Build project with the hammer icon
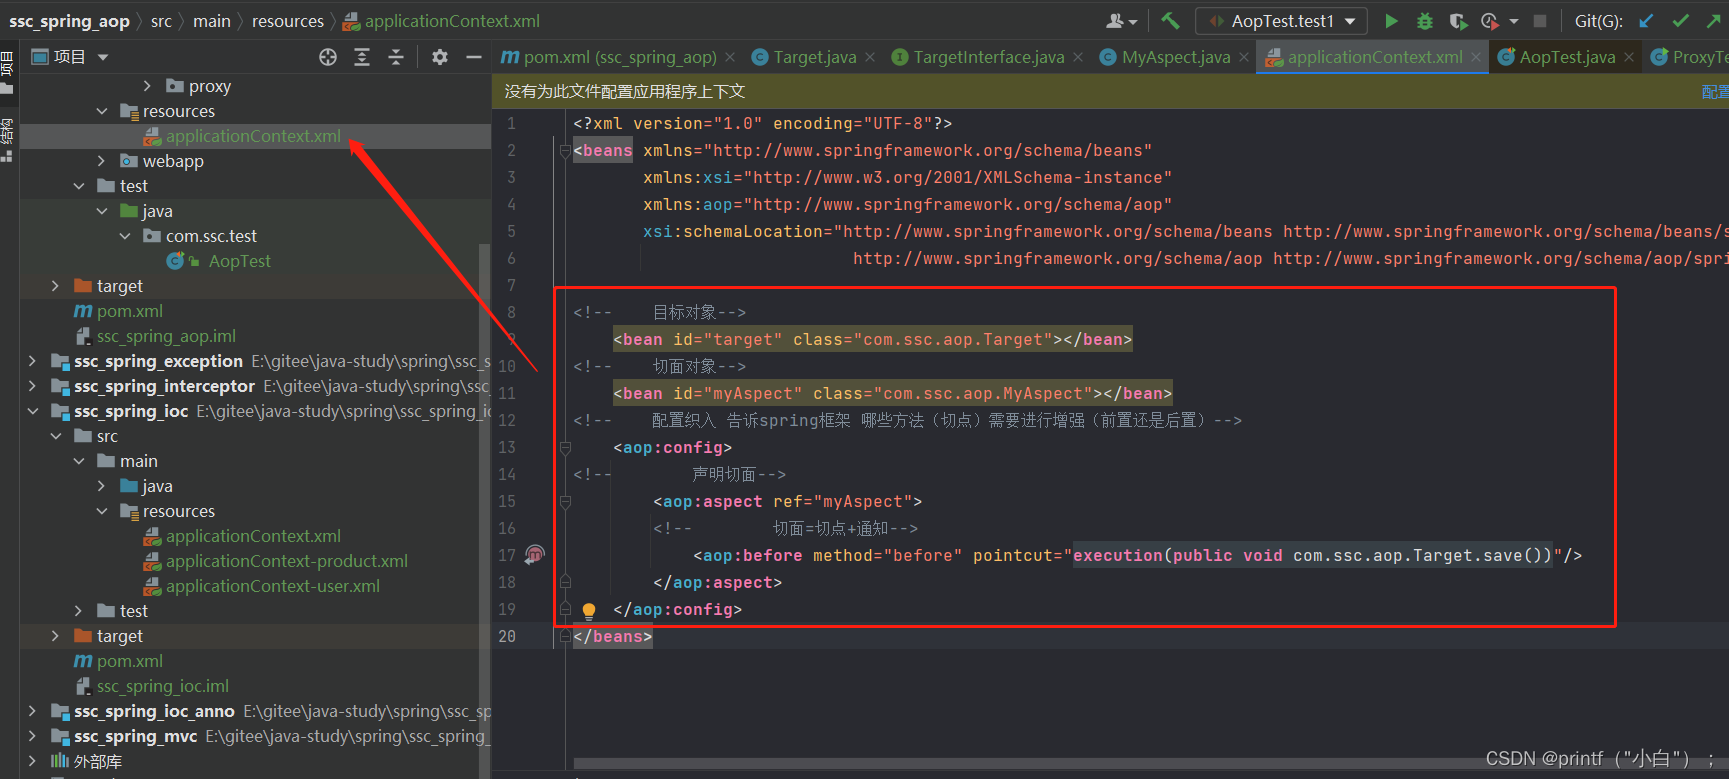This screenshot has width=1729, height=779. (1170, 21)
